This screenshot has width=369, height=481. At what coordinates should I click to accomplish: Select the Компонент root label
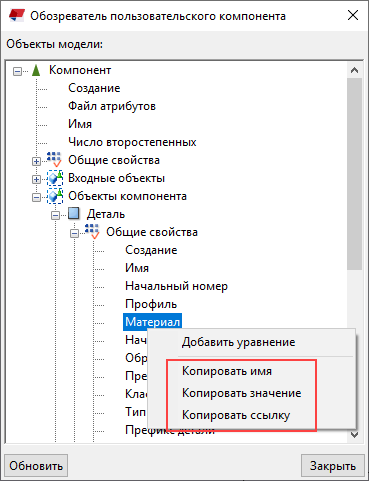pyautogui.click(x=80, y=70)
